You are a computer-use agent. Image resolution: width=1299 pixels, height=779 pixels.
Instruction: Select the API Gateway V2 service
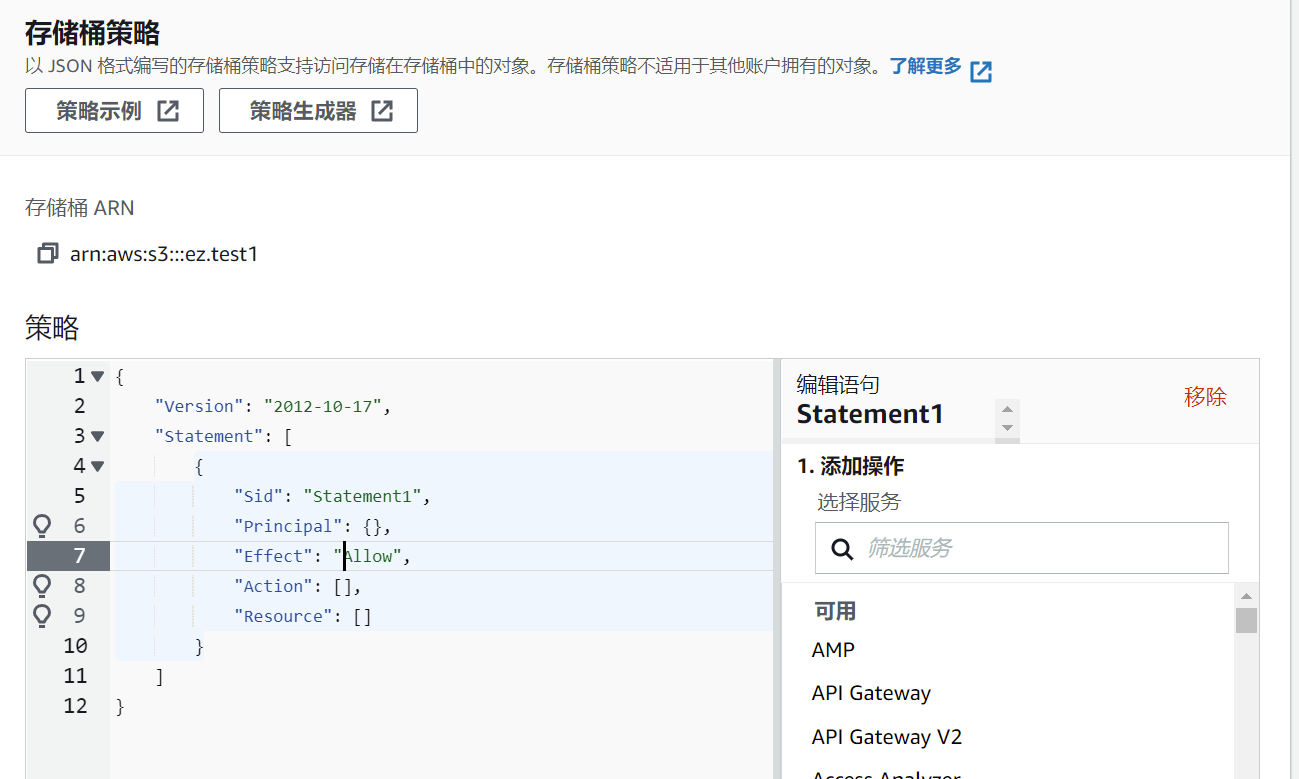(886, 737)
